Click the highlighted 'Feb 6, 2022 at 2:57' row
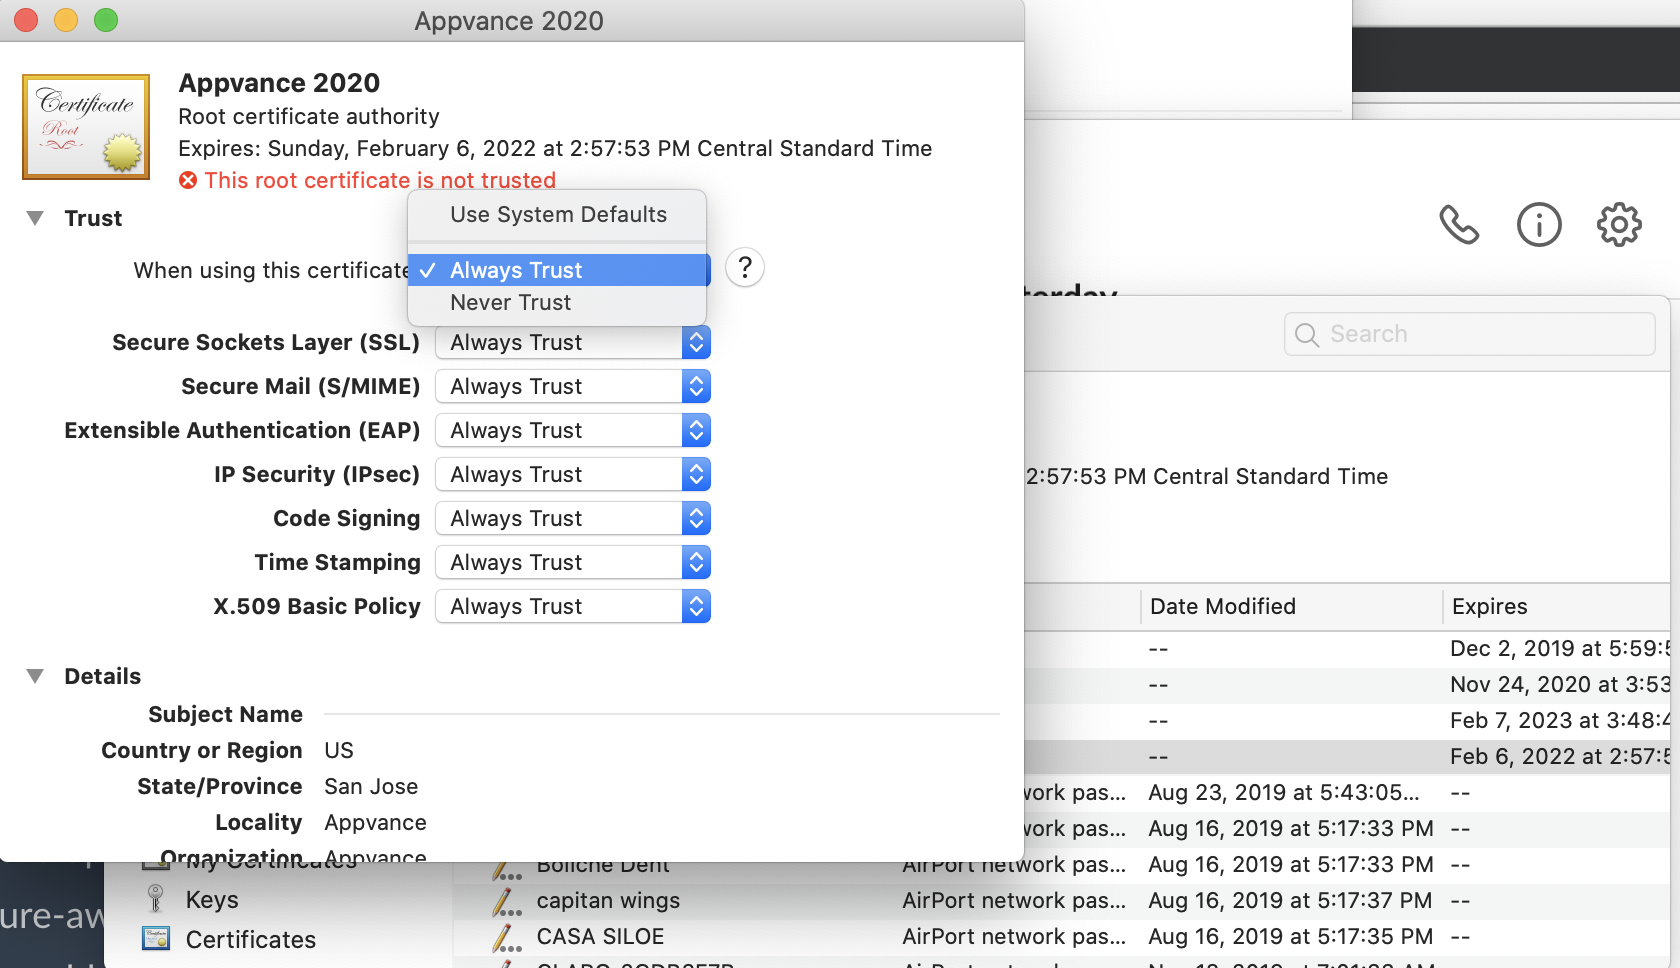 click(1347, 757)
